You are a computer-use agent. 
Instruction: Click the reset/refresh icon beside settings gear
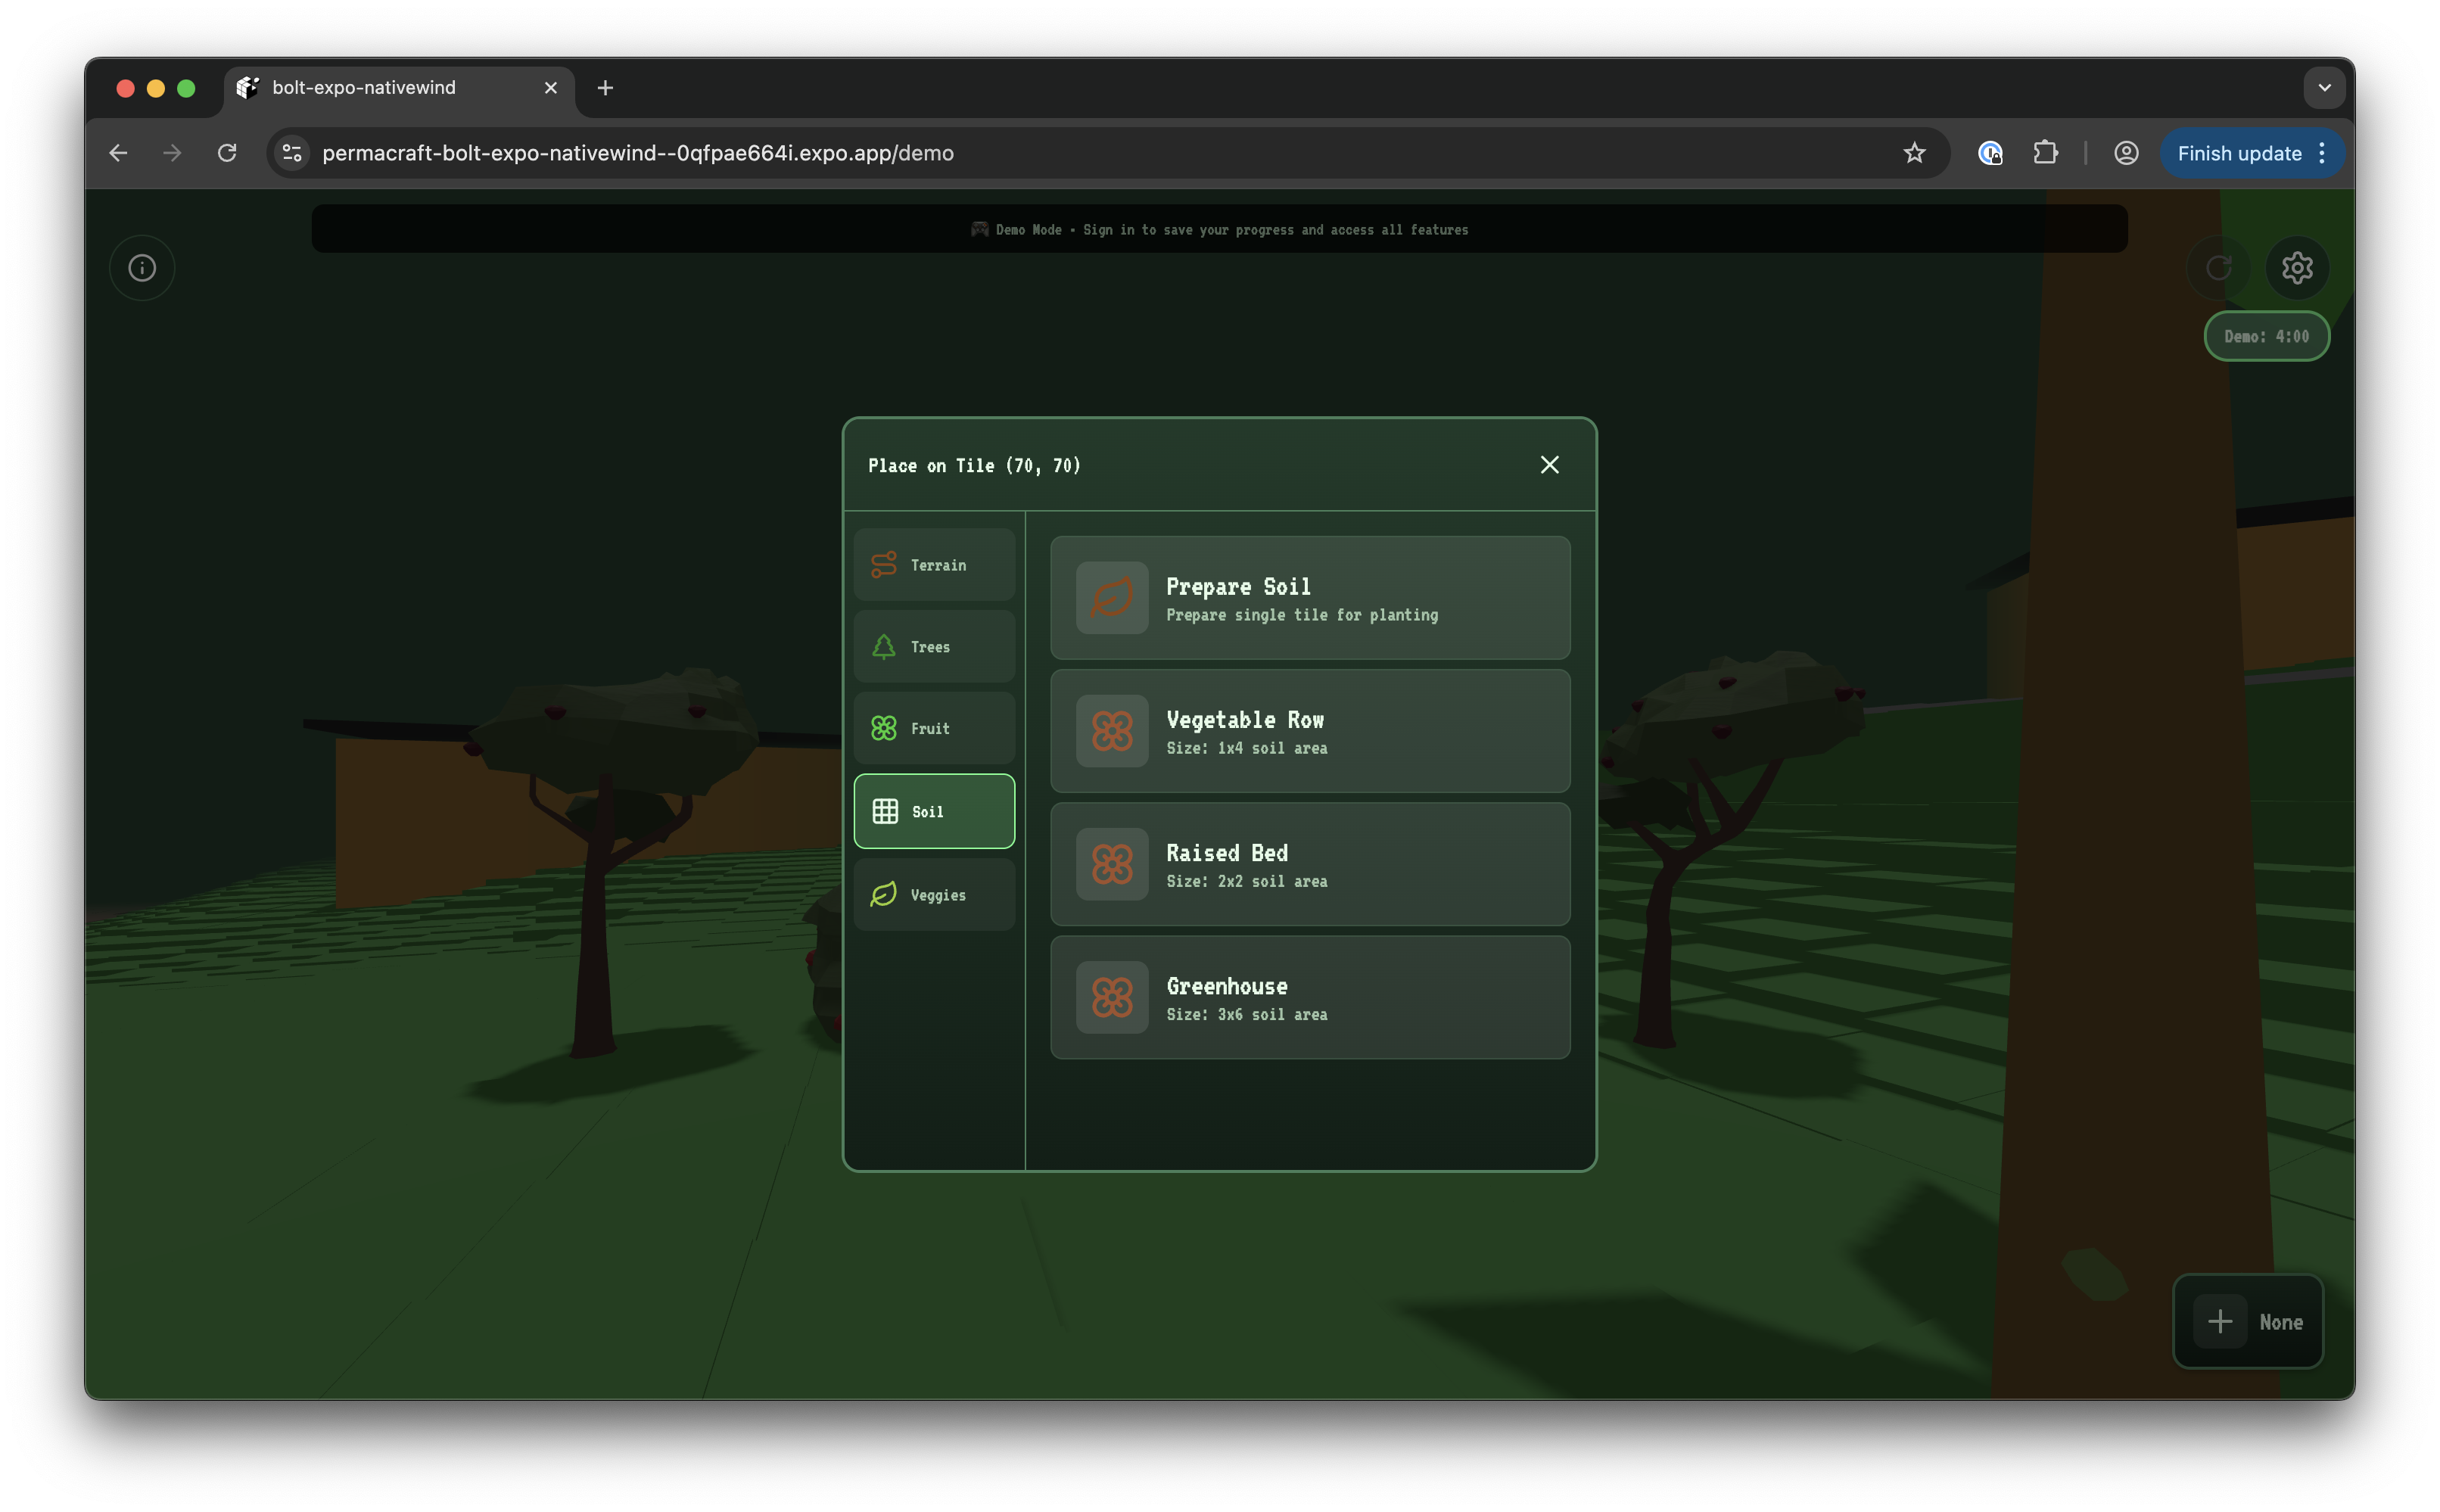point(2218,268)
